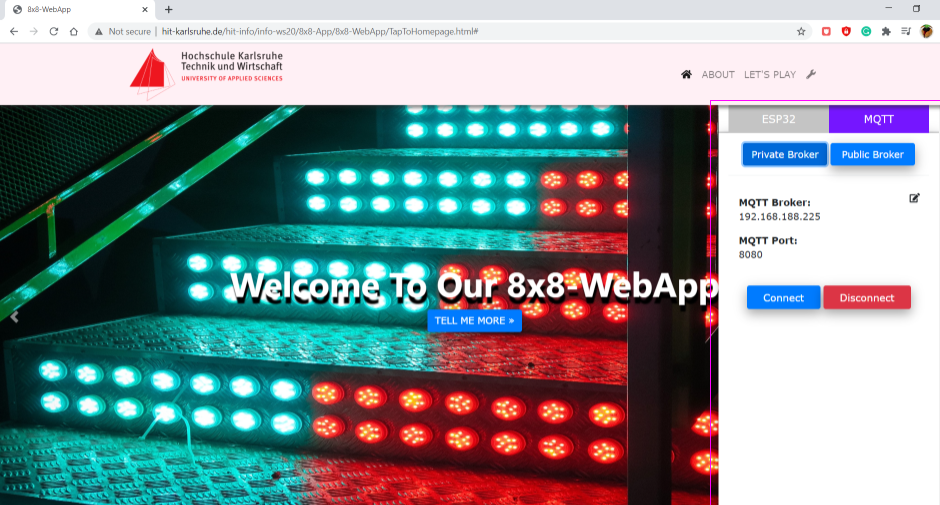Bookmark this page with the star icon
Viewport: 940px width, 505px height.
point(801,32)
